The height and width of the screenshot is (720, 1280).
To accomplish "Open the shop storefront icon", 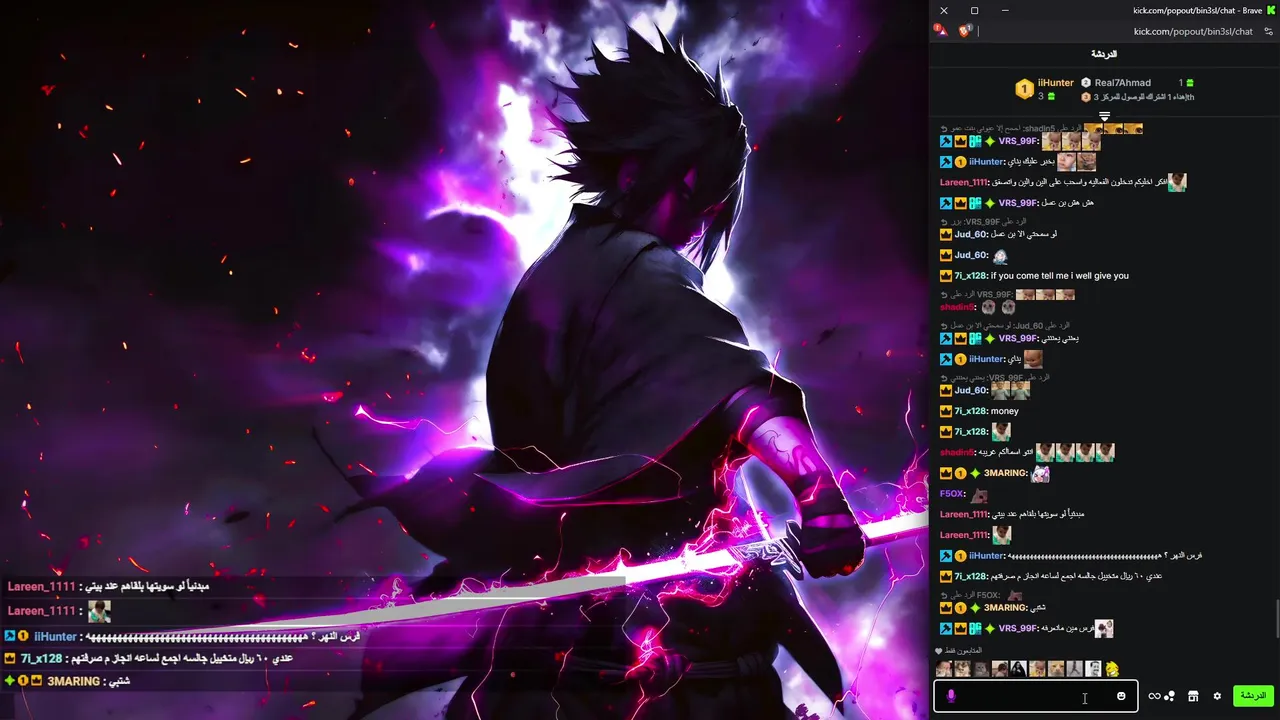I will click(x=1193, y=696).
